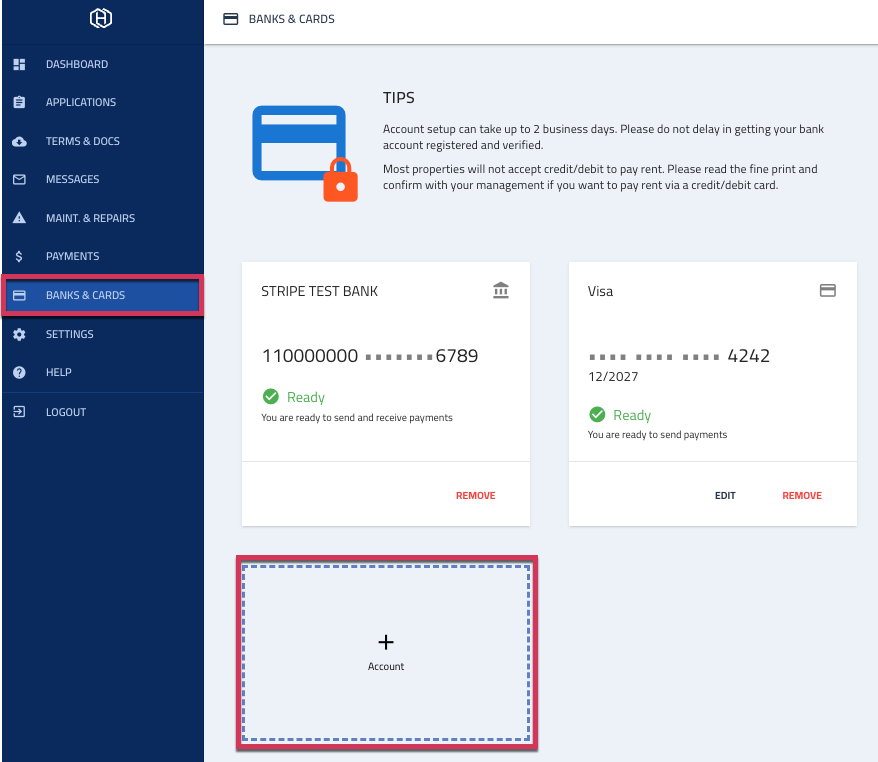Click the green Ready checkmark on the Visa card
Image resolution: width=878 pixels, height=762 pixels.
point(597,414)
